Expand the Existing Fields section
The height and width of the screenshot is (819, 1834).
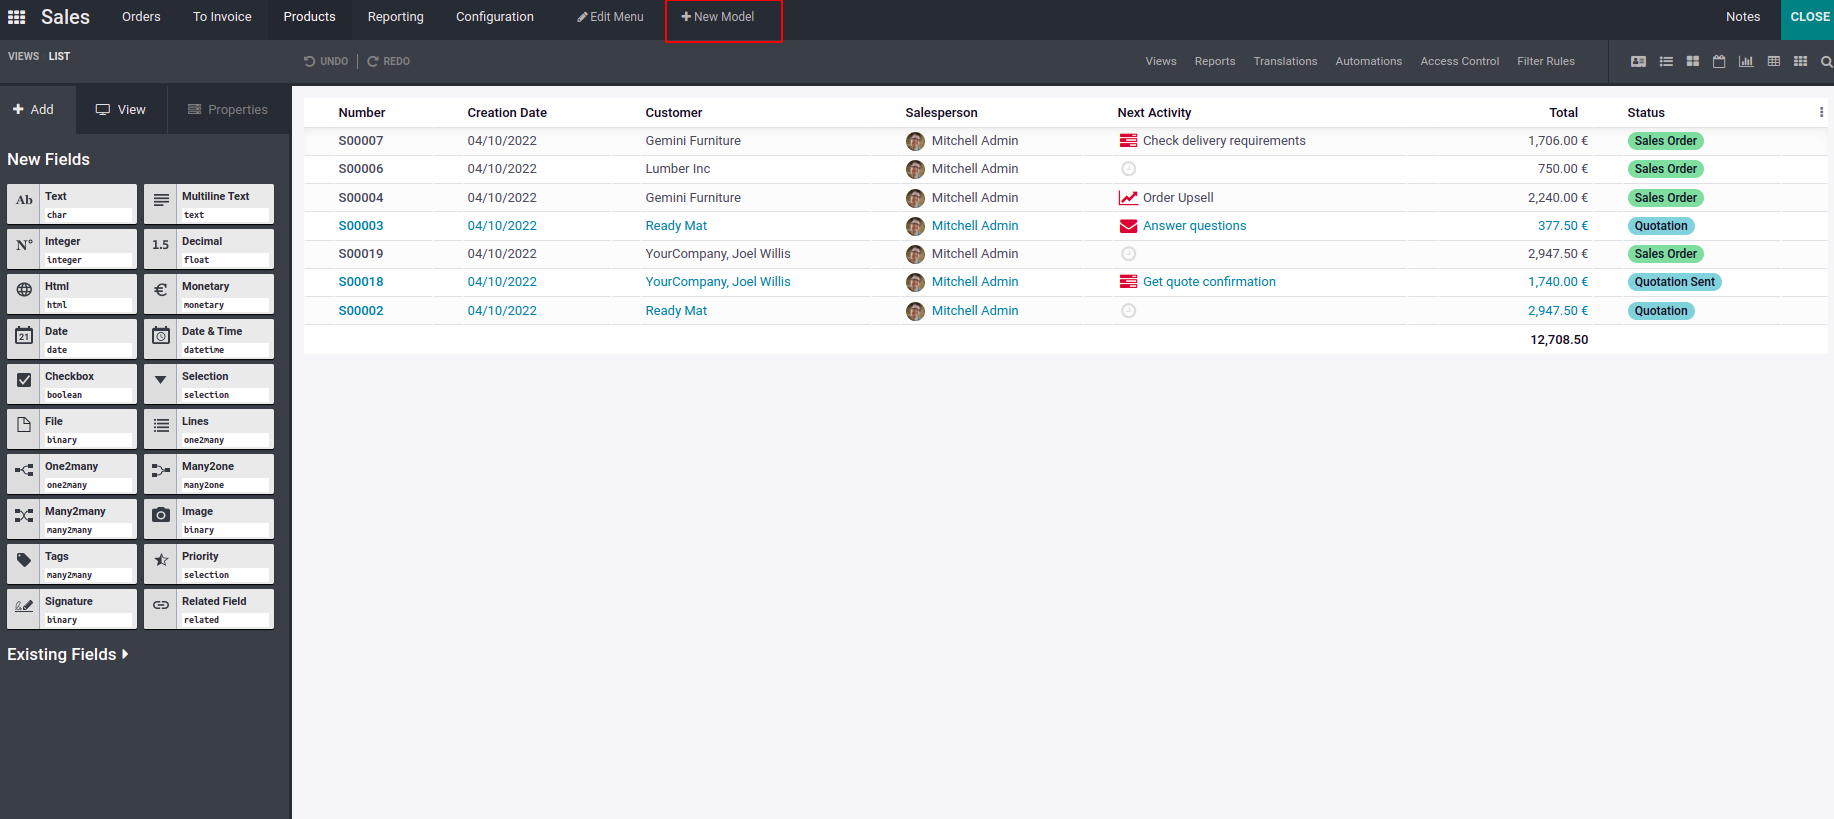click(68, 654)
